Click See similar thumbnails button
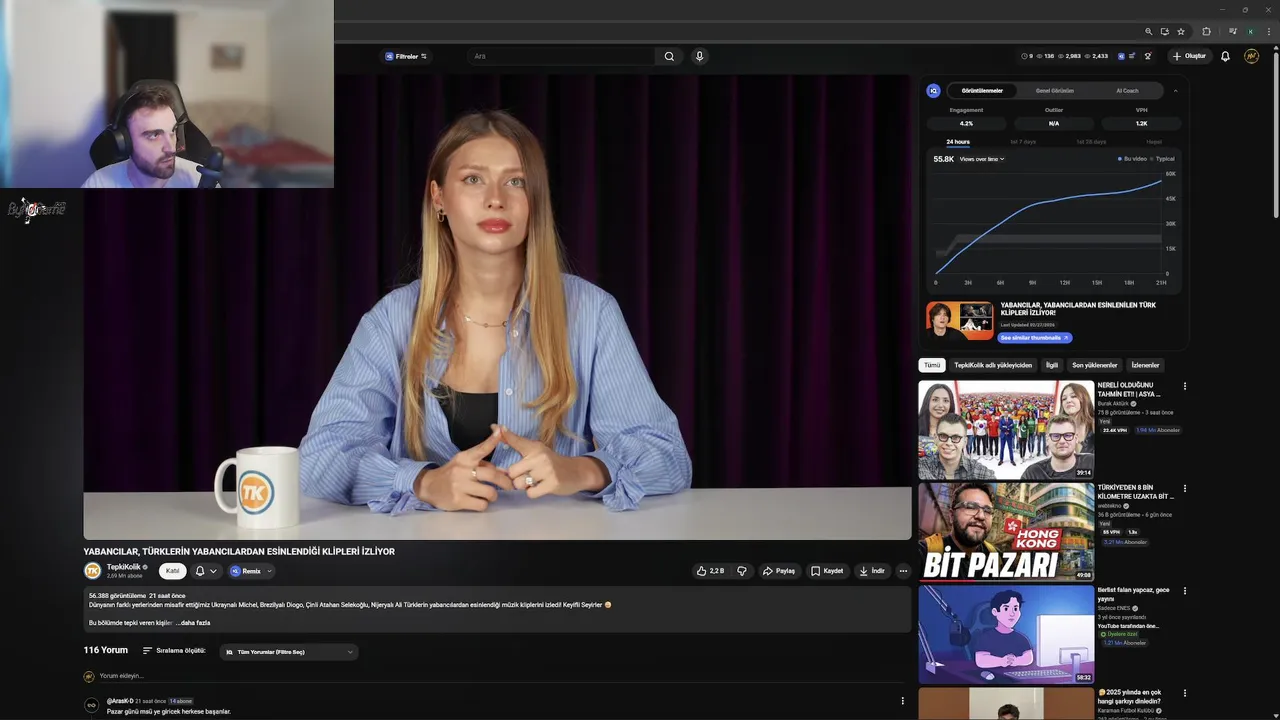The image size is (1280, 720). click(1036, 338)
